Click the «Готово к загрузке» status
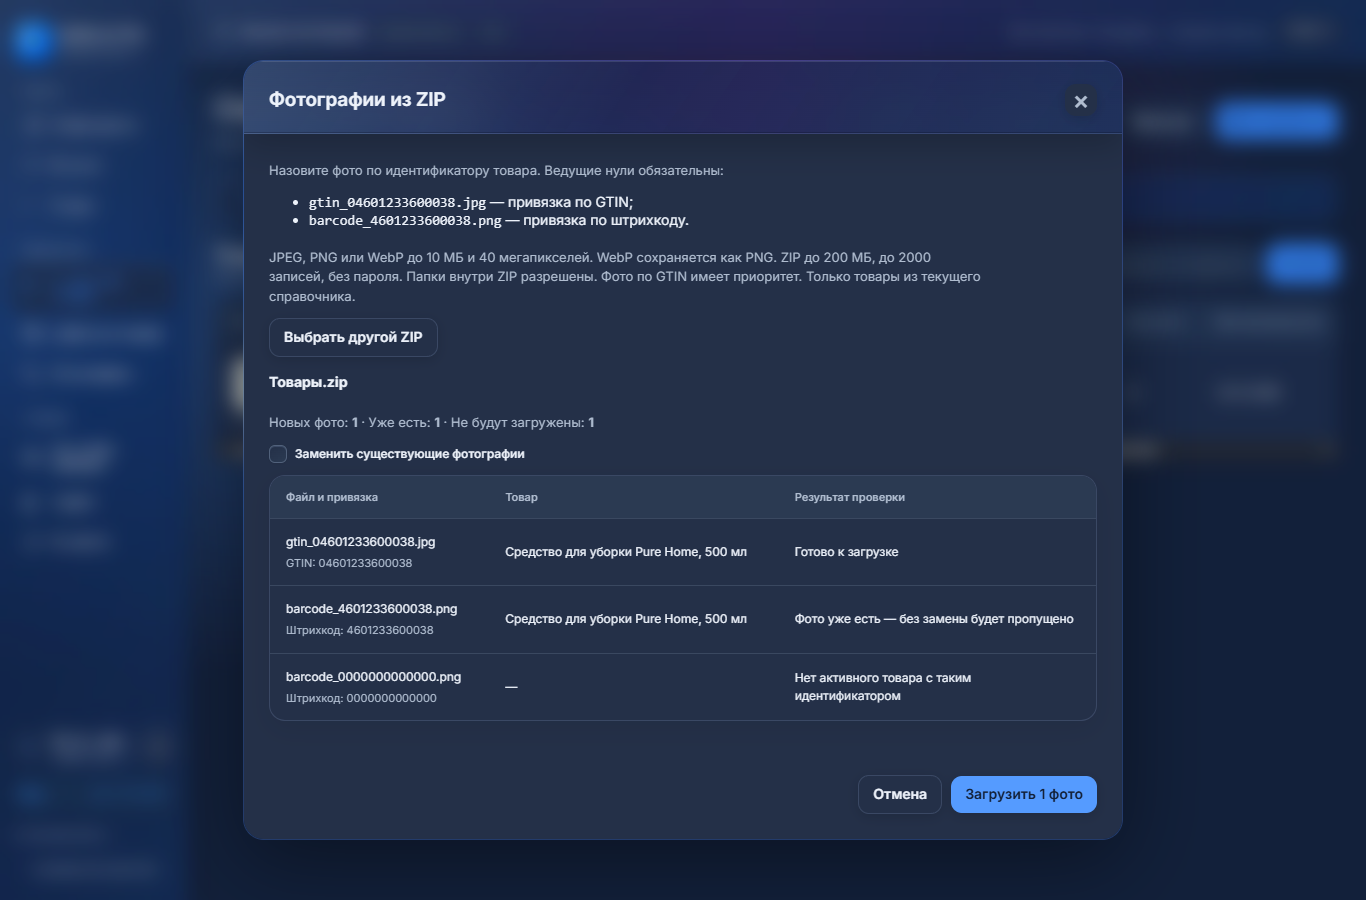 tap(847, 552)
